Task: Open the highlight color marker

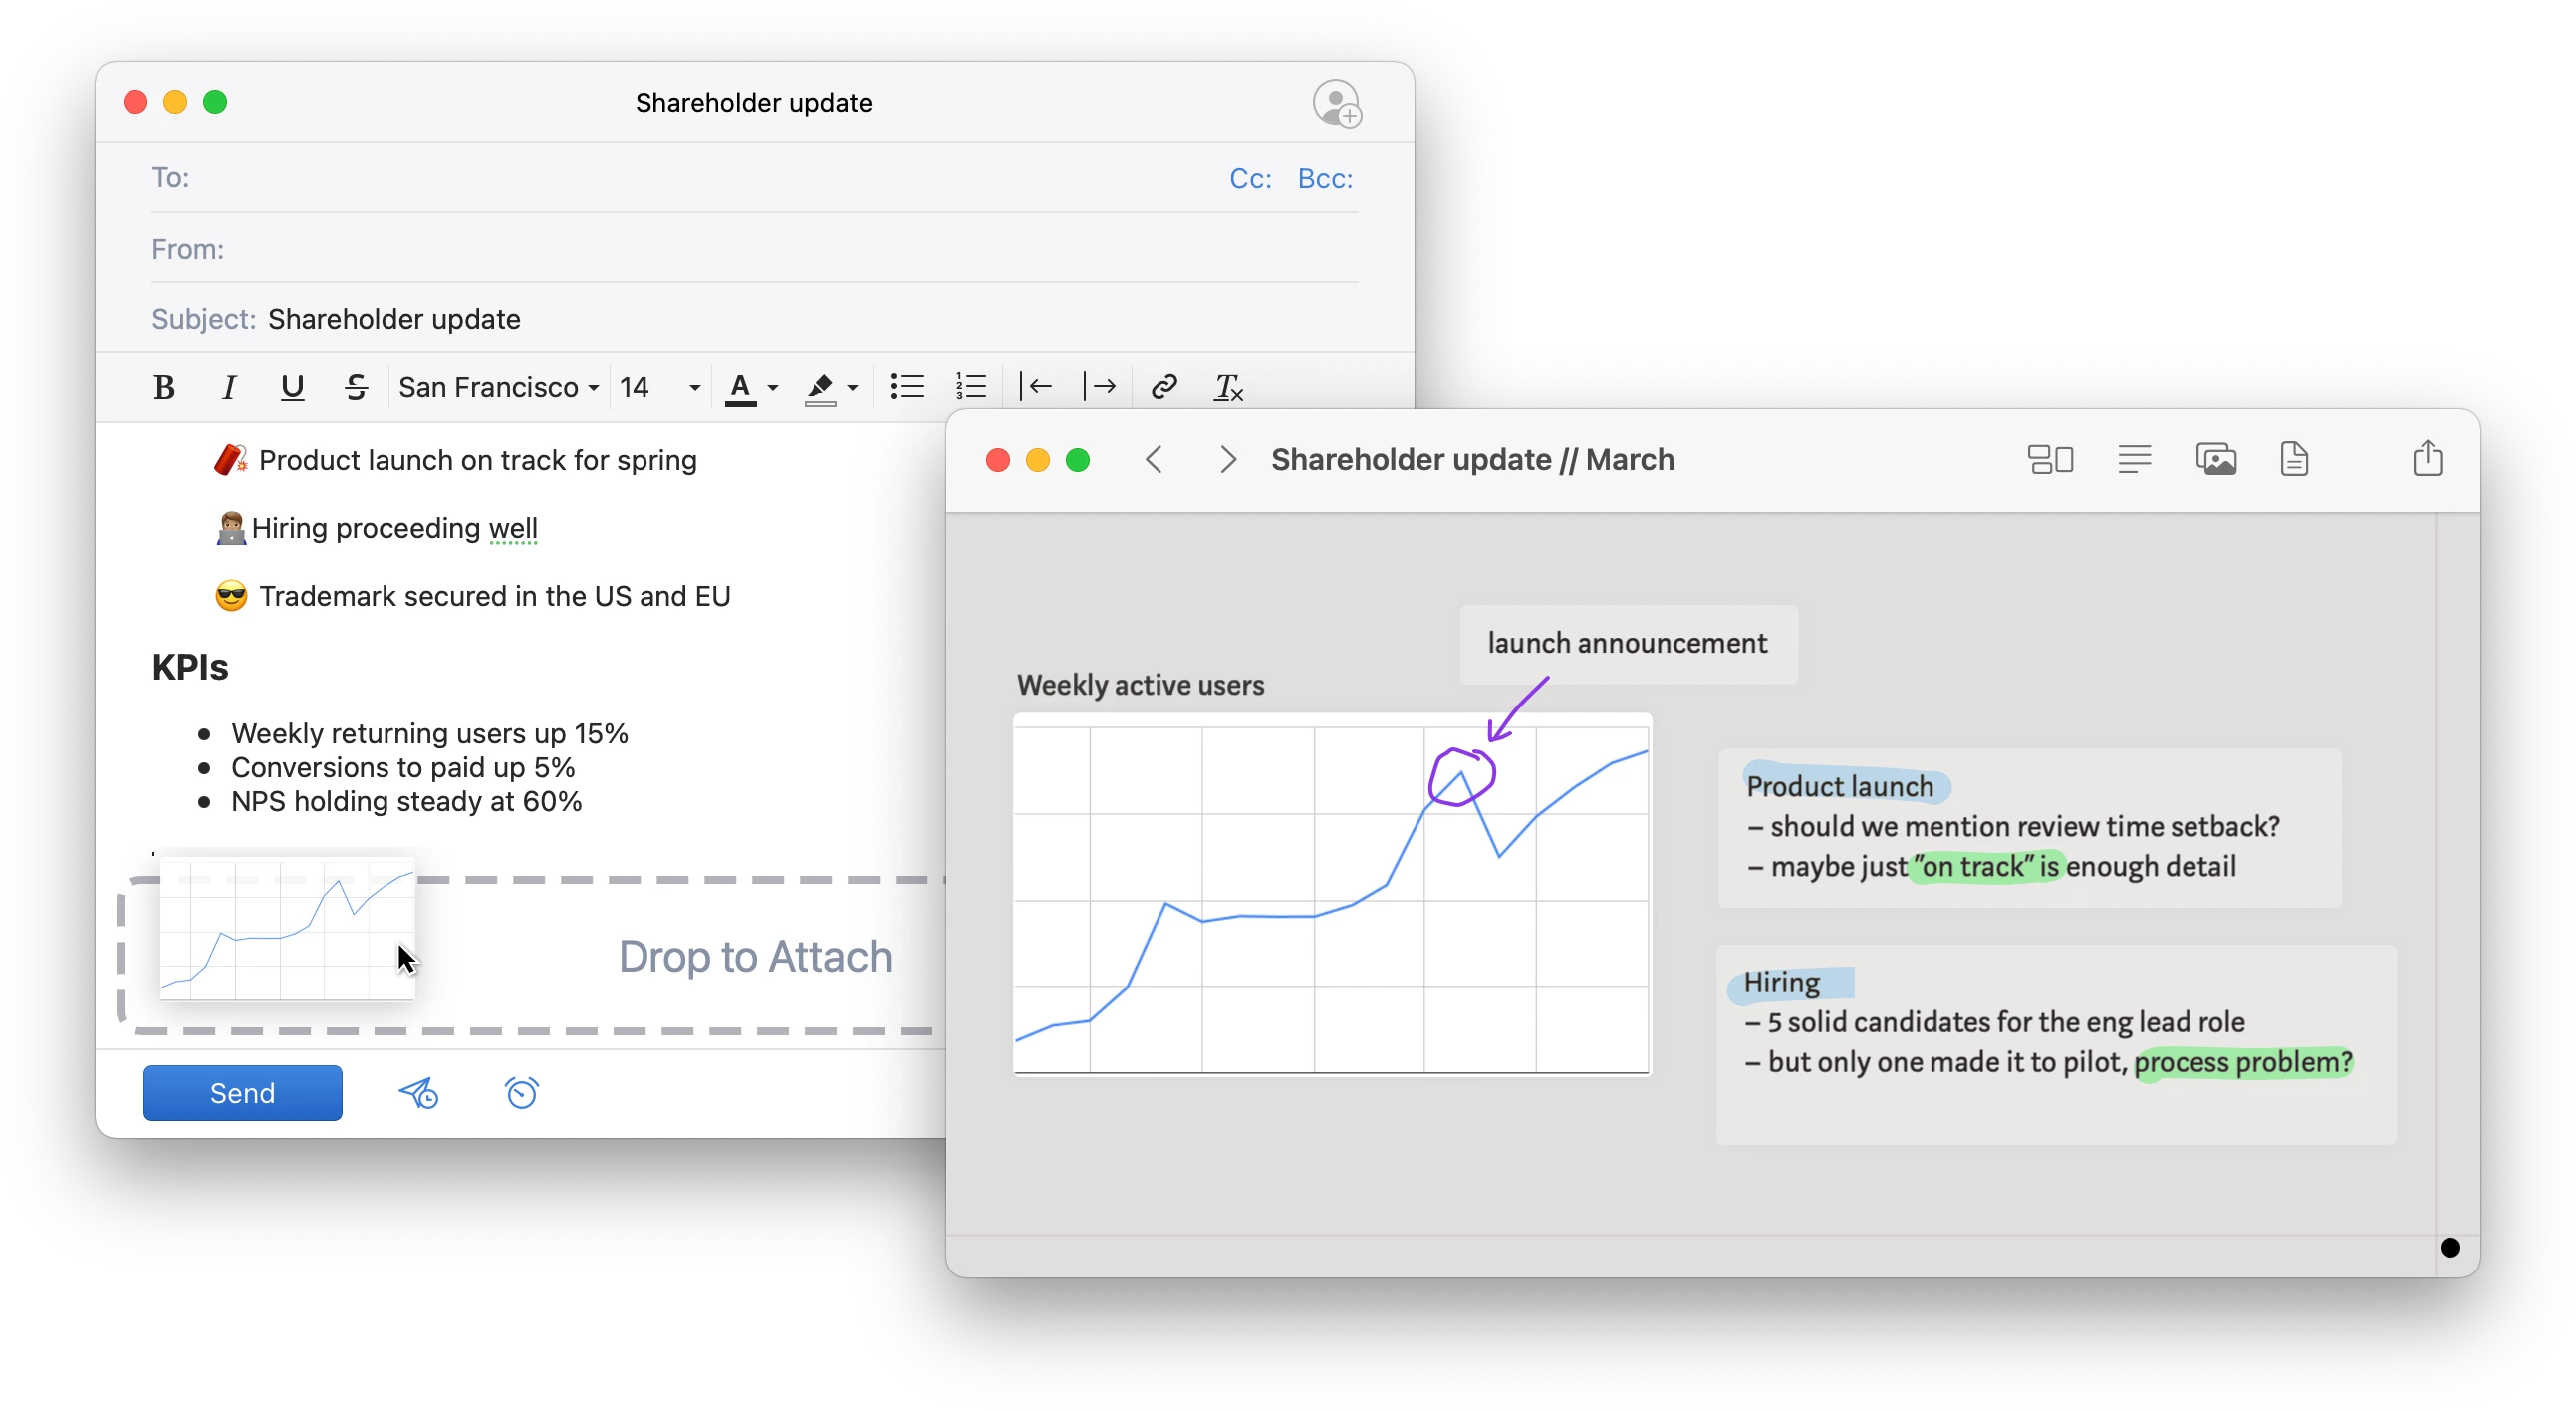Action: pos(821,387)
